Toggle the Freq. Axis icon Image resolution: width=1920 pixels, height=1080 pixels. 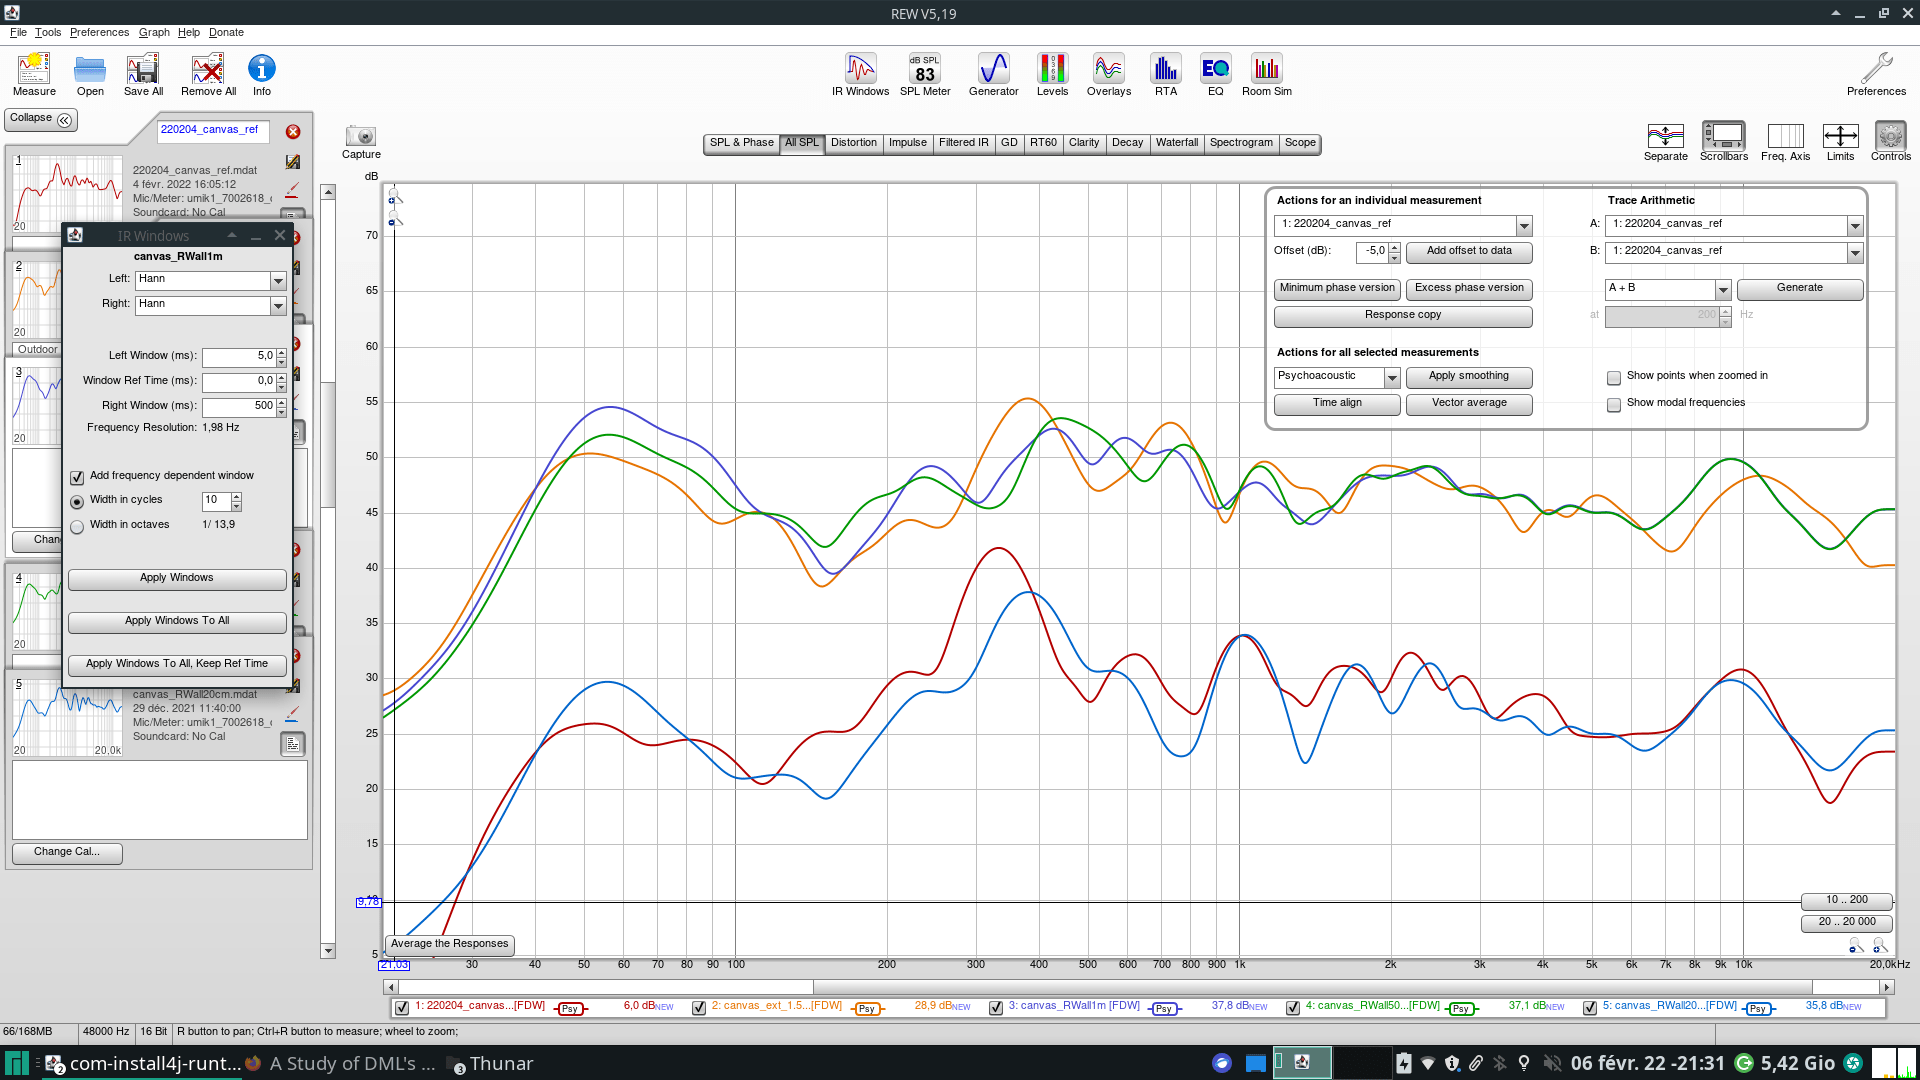pos(1785,141)
